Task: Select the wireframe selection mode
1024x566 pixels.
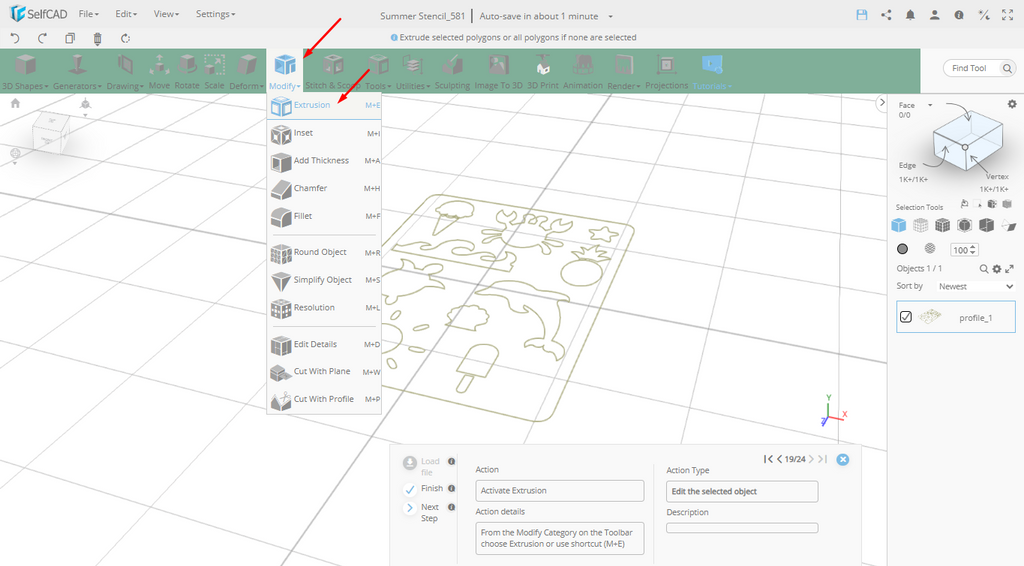Action: [920, 225]
